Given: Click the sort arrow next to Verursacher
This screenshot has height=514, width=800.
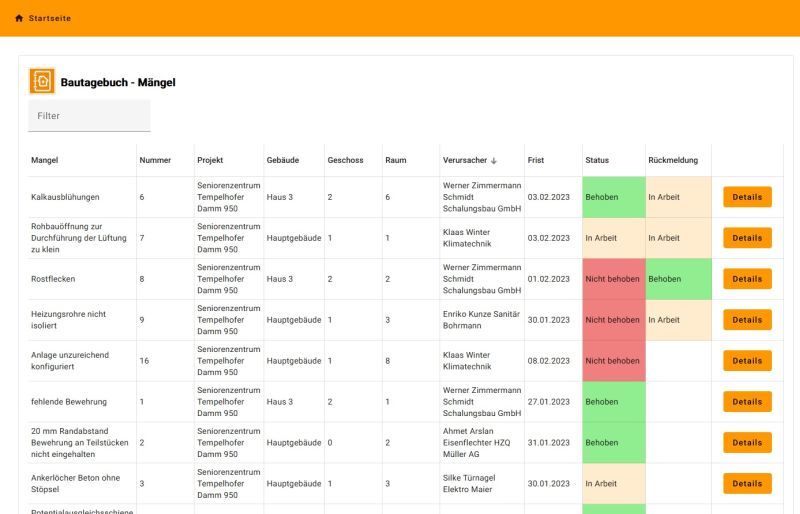Looking at the screenshot, I should click(493, 161).
